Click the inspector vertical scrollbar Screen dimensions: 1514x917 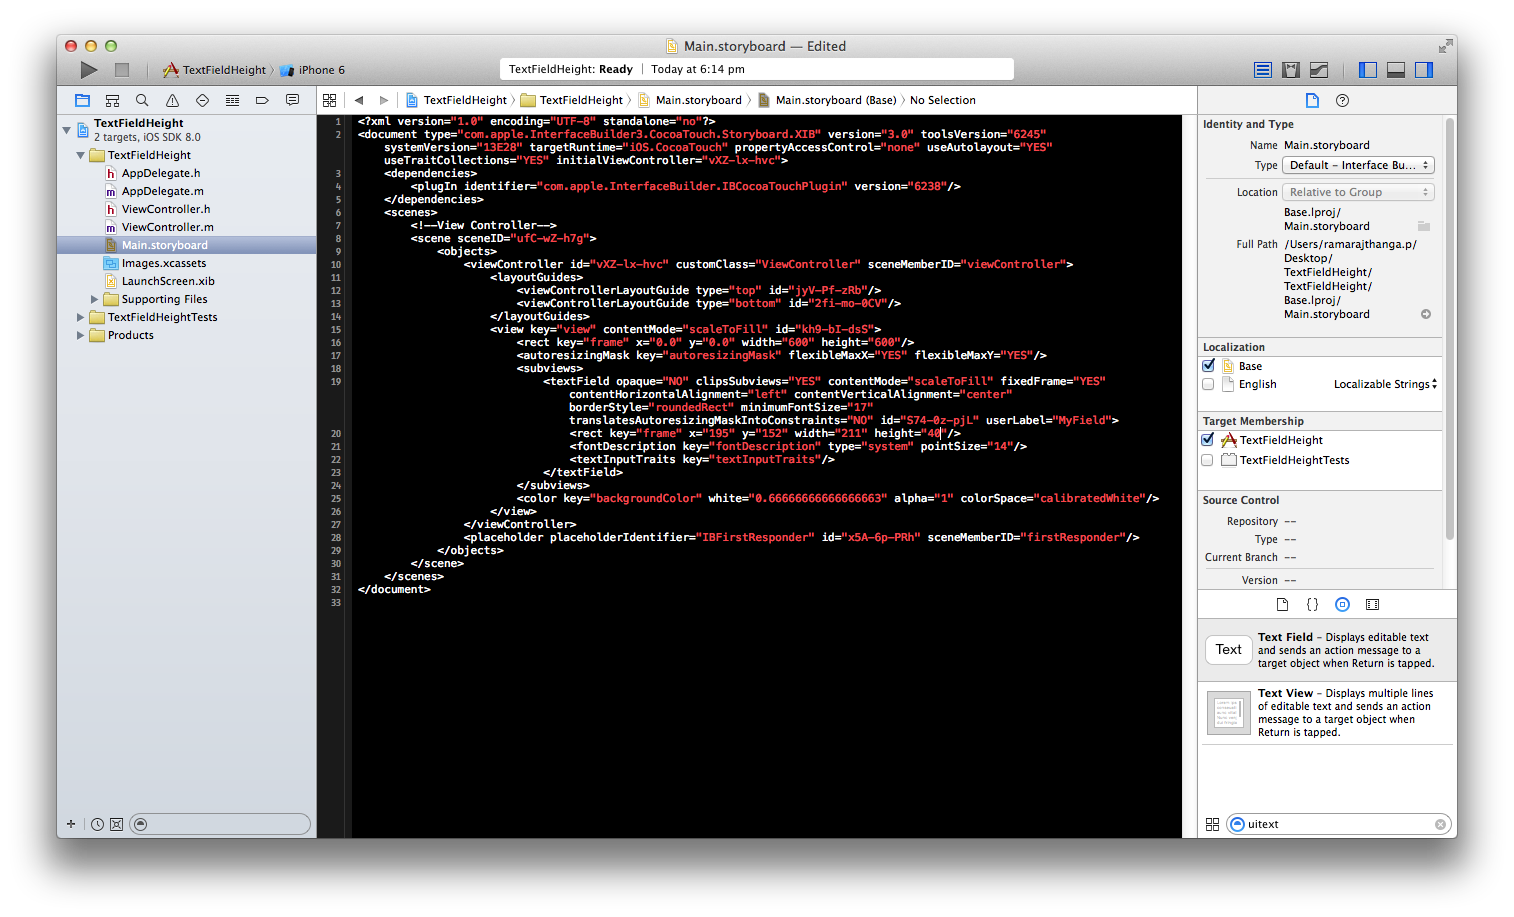pyautogui.click(x=1450, y=330)
